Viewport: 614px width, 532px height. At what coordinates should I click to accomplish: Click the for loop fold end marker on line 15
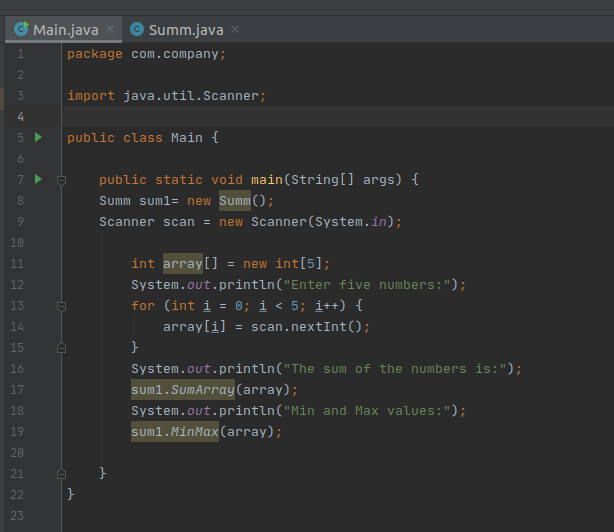(x=61, y=348)
